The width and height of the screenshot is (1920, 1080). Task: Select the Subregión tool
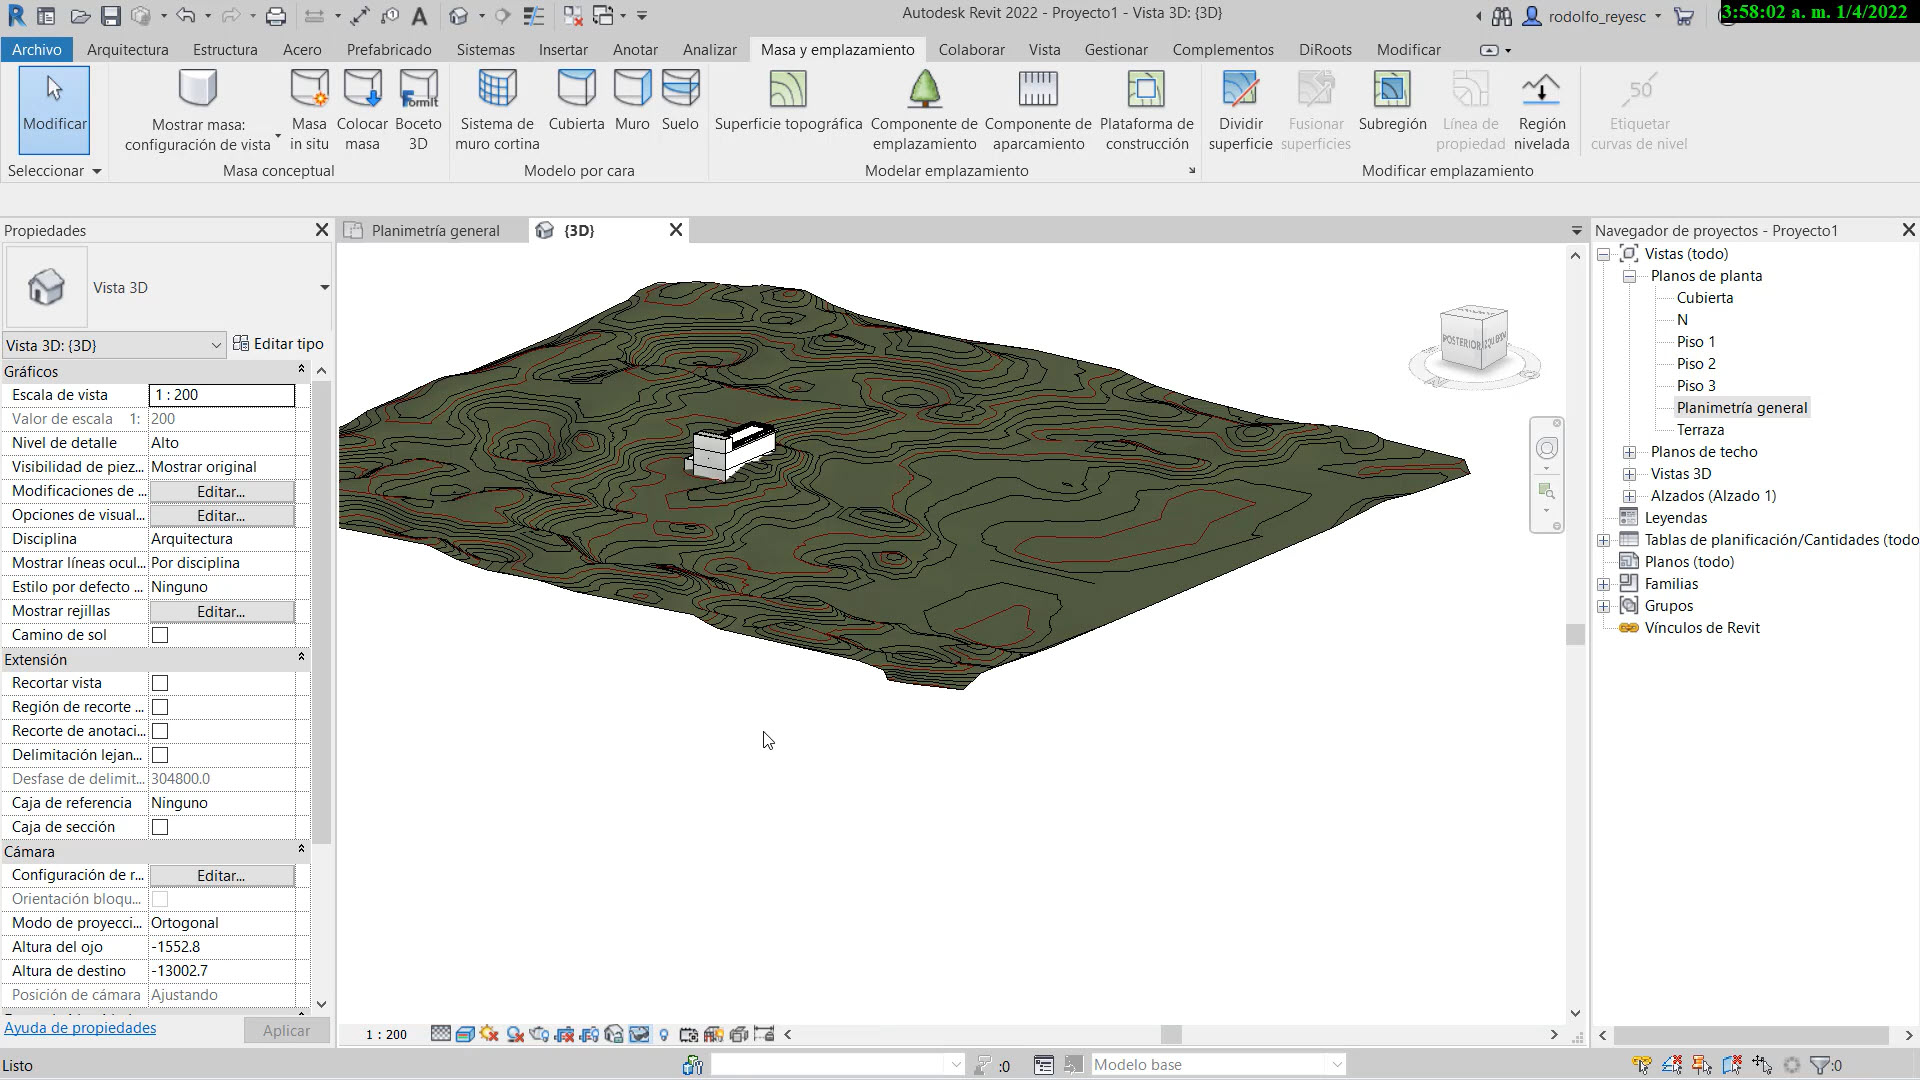click(1392, 101)
